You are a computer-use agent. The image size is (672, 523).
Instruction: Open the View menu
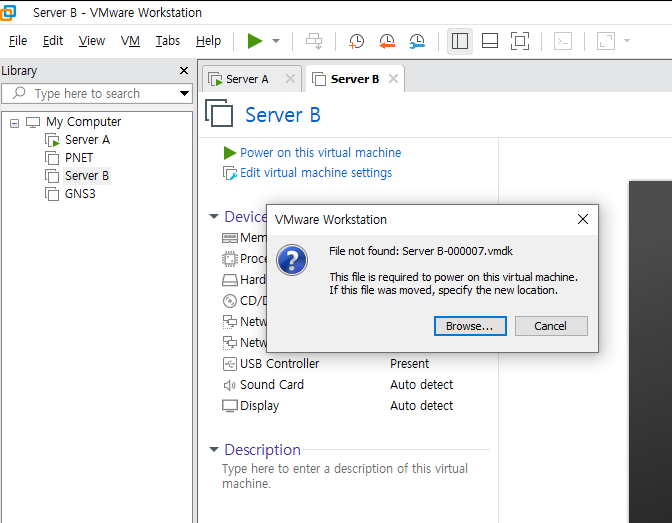point(92,41)
